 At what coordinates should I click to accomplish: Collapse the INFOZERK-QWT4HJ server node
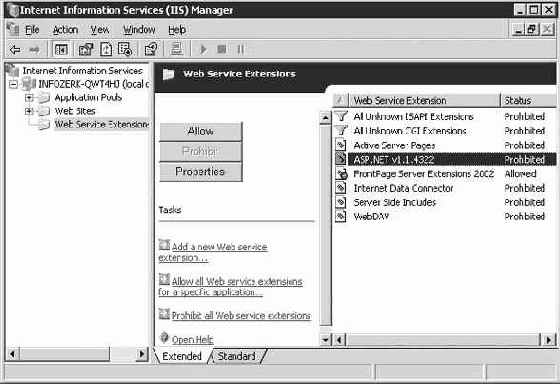click(13, 84)
